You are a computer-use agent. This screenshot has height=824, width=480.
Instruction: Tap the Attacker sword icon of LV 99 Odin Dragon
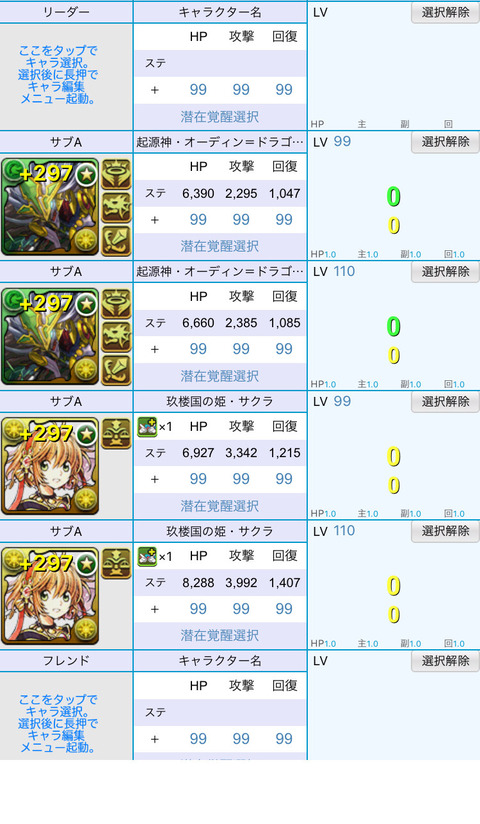click(116, 240)
